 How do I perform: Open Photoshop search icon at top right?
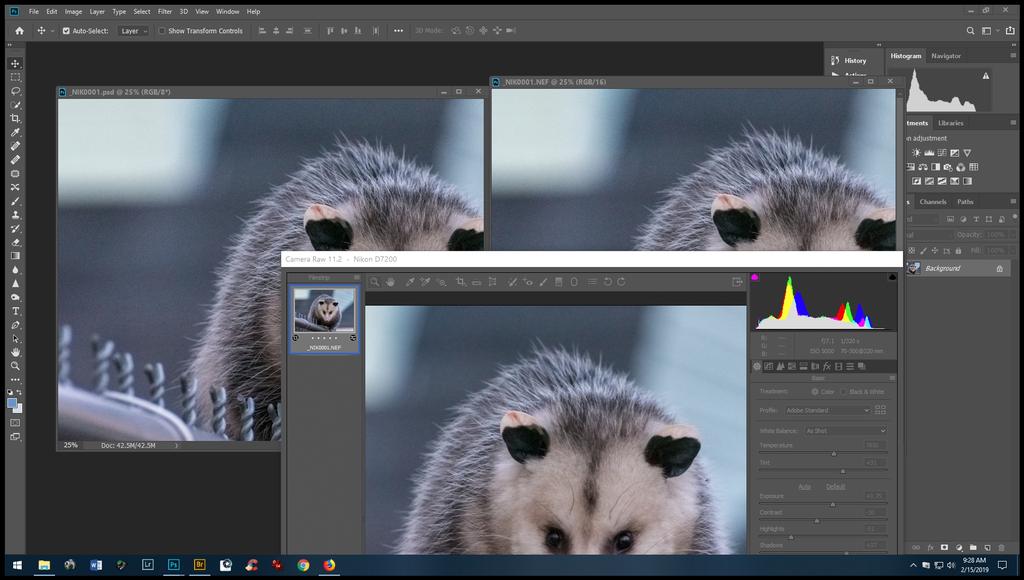click(x=971, y=31)
